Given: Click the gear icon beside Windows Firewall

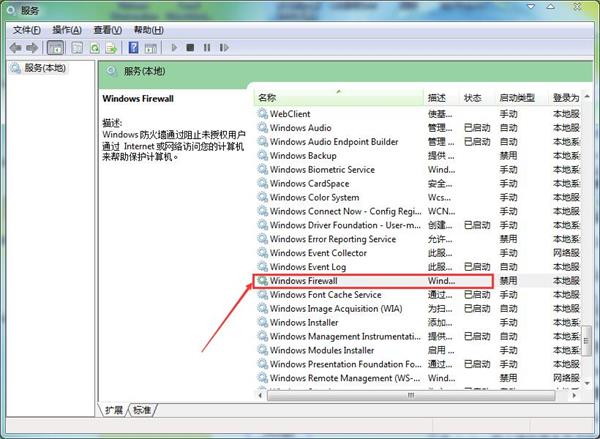Looking at the screenshot, I should [x=262, y=281].
